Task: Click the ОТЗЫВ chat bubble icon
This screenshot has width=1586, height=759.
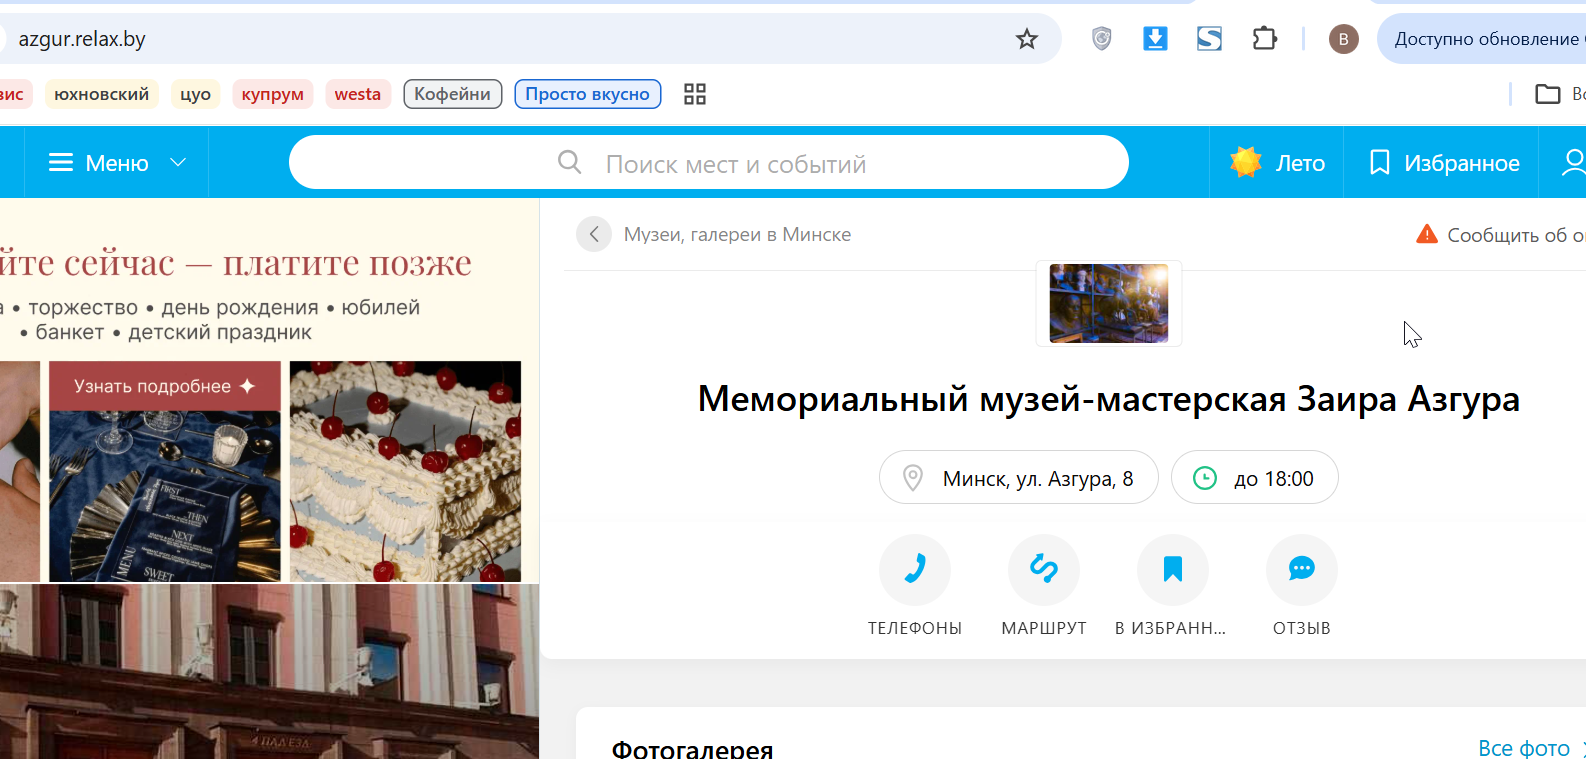Action: 1302,570
